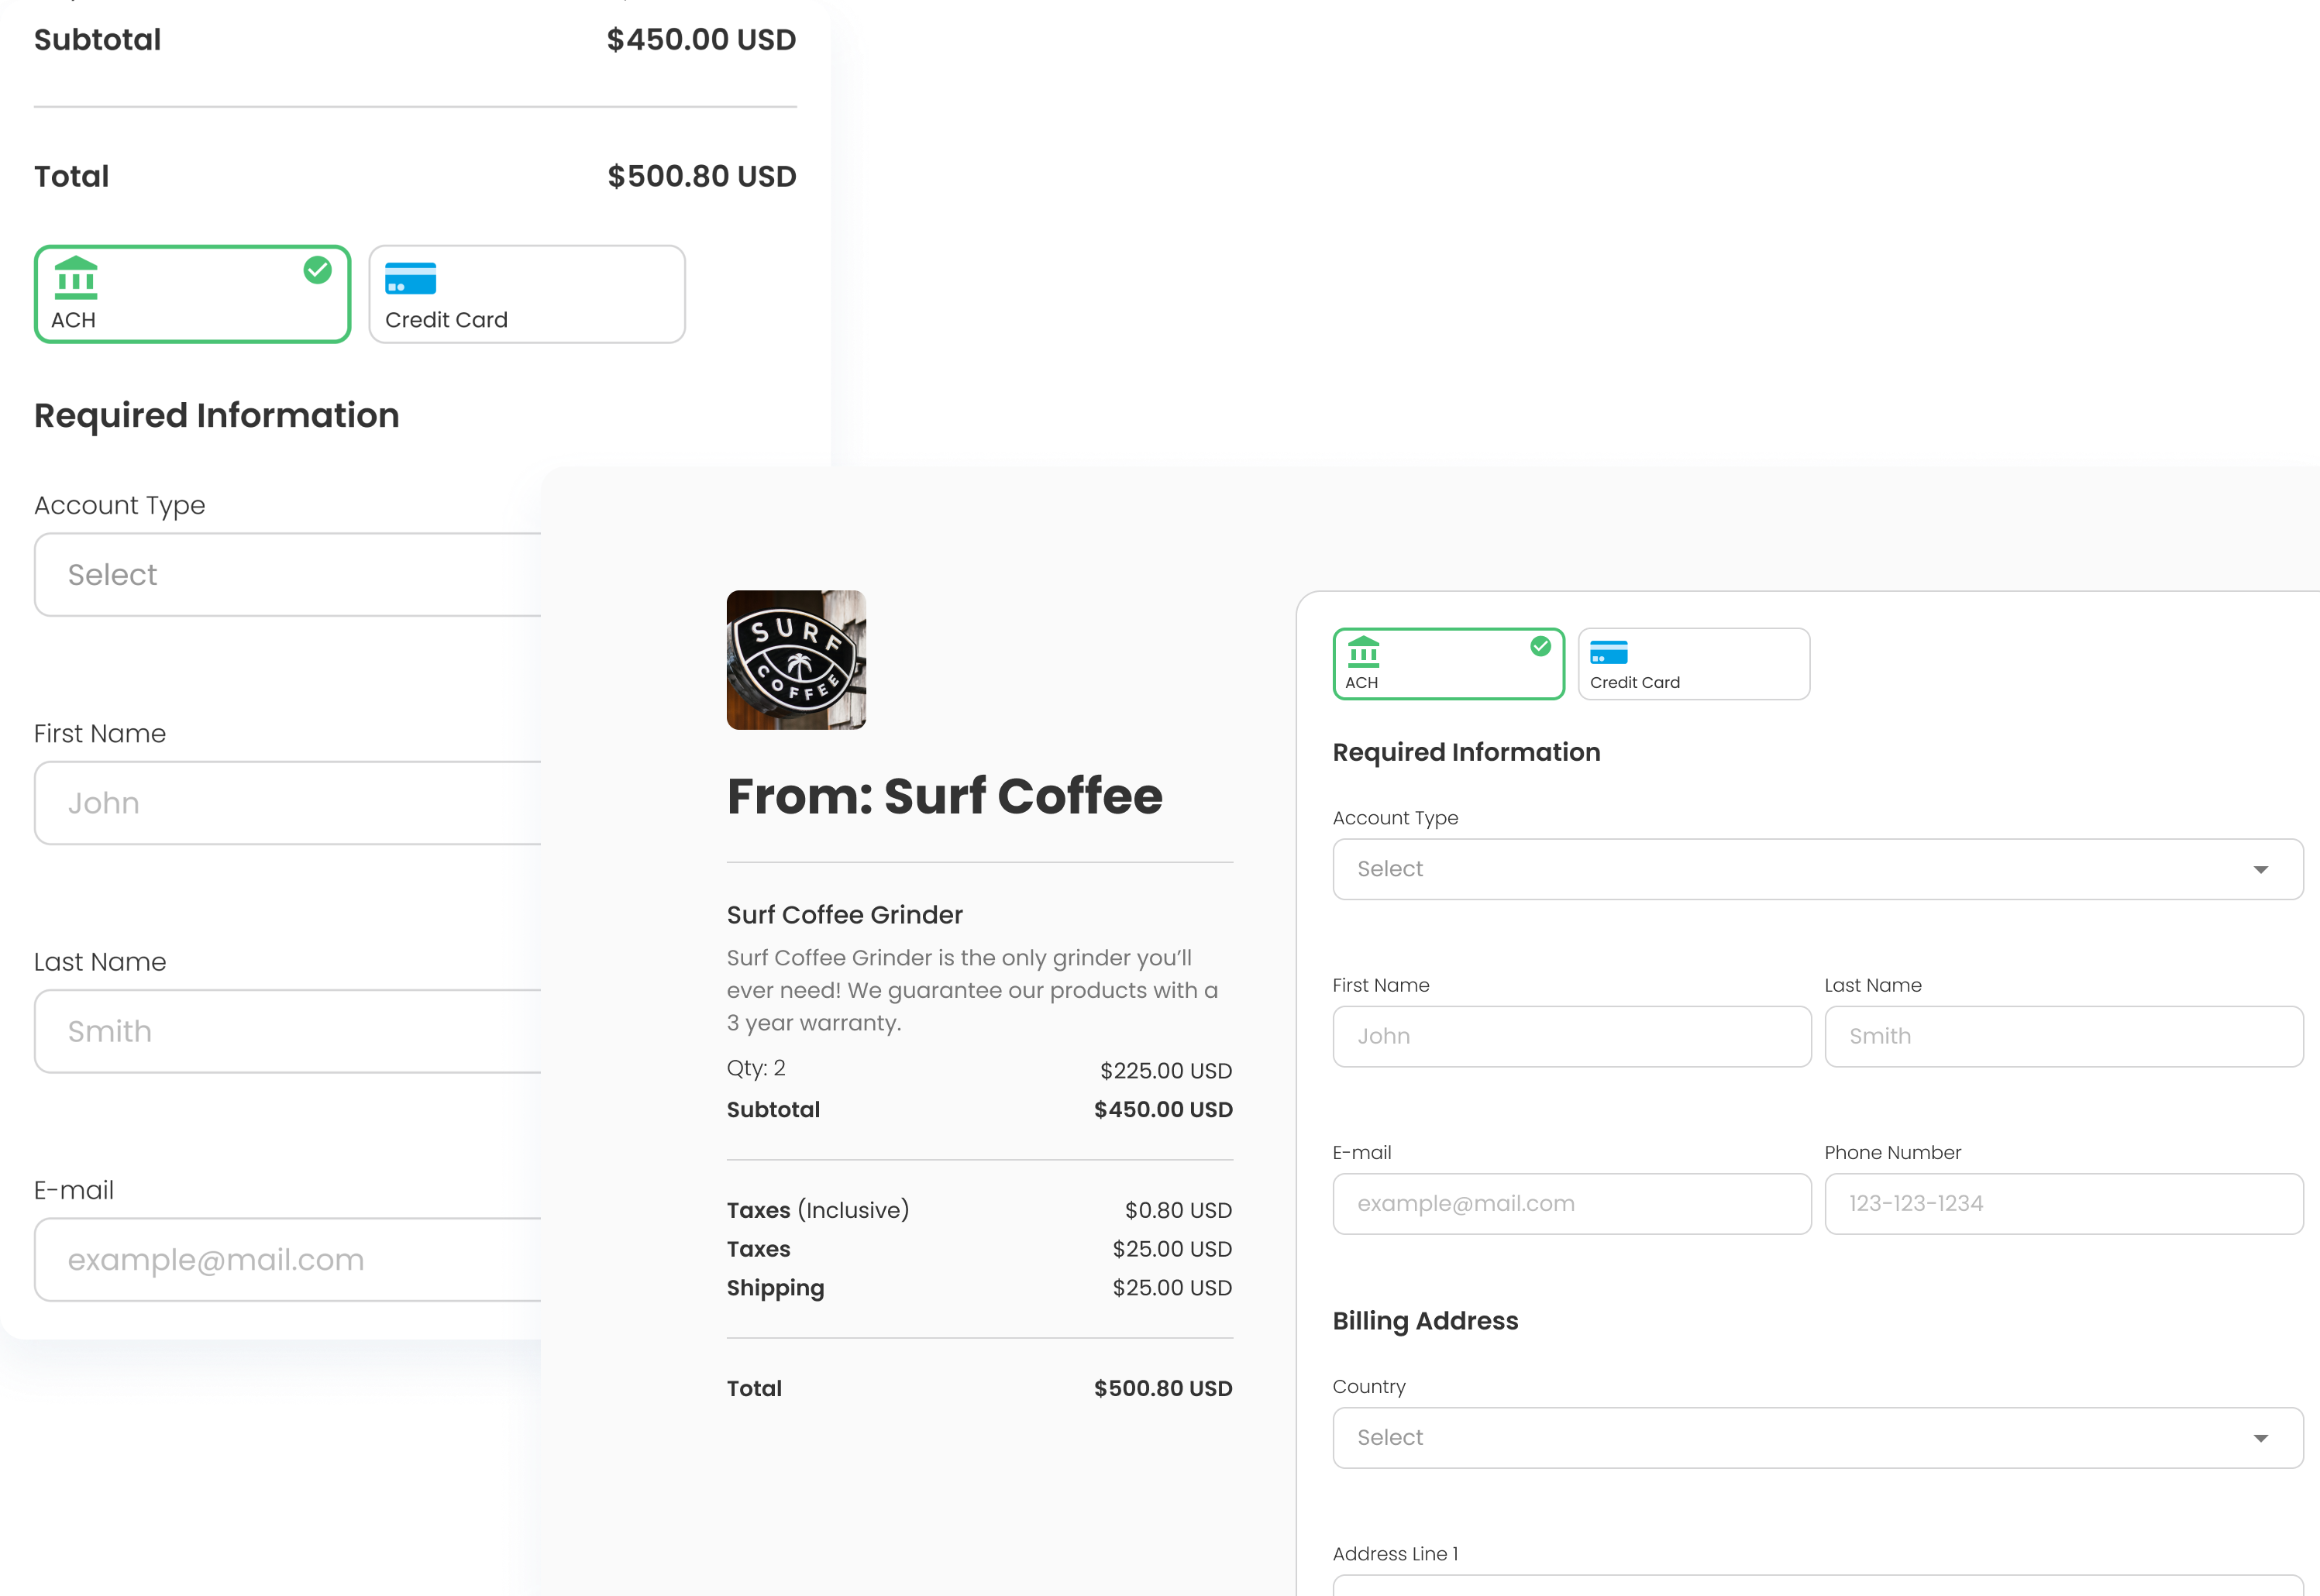Click the bank icon in desktop ACH card
Screen dimensions: 2320x1596
[1363, 652]
